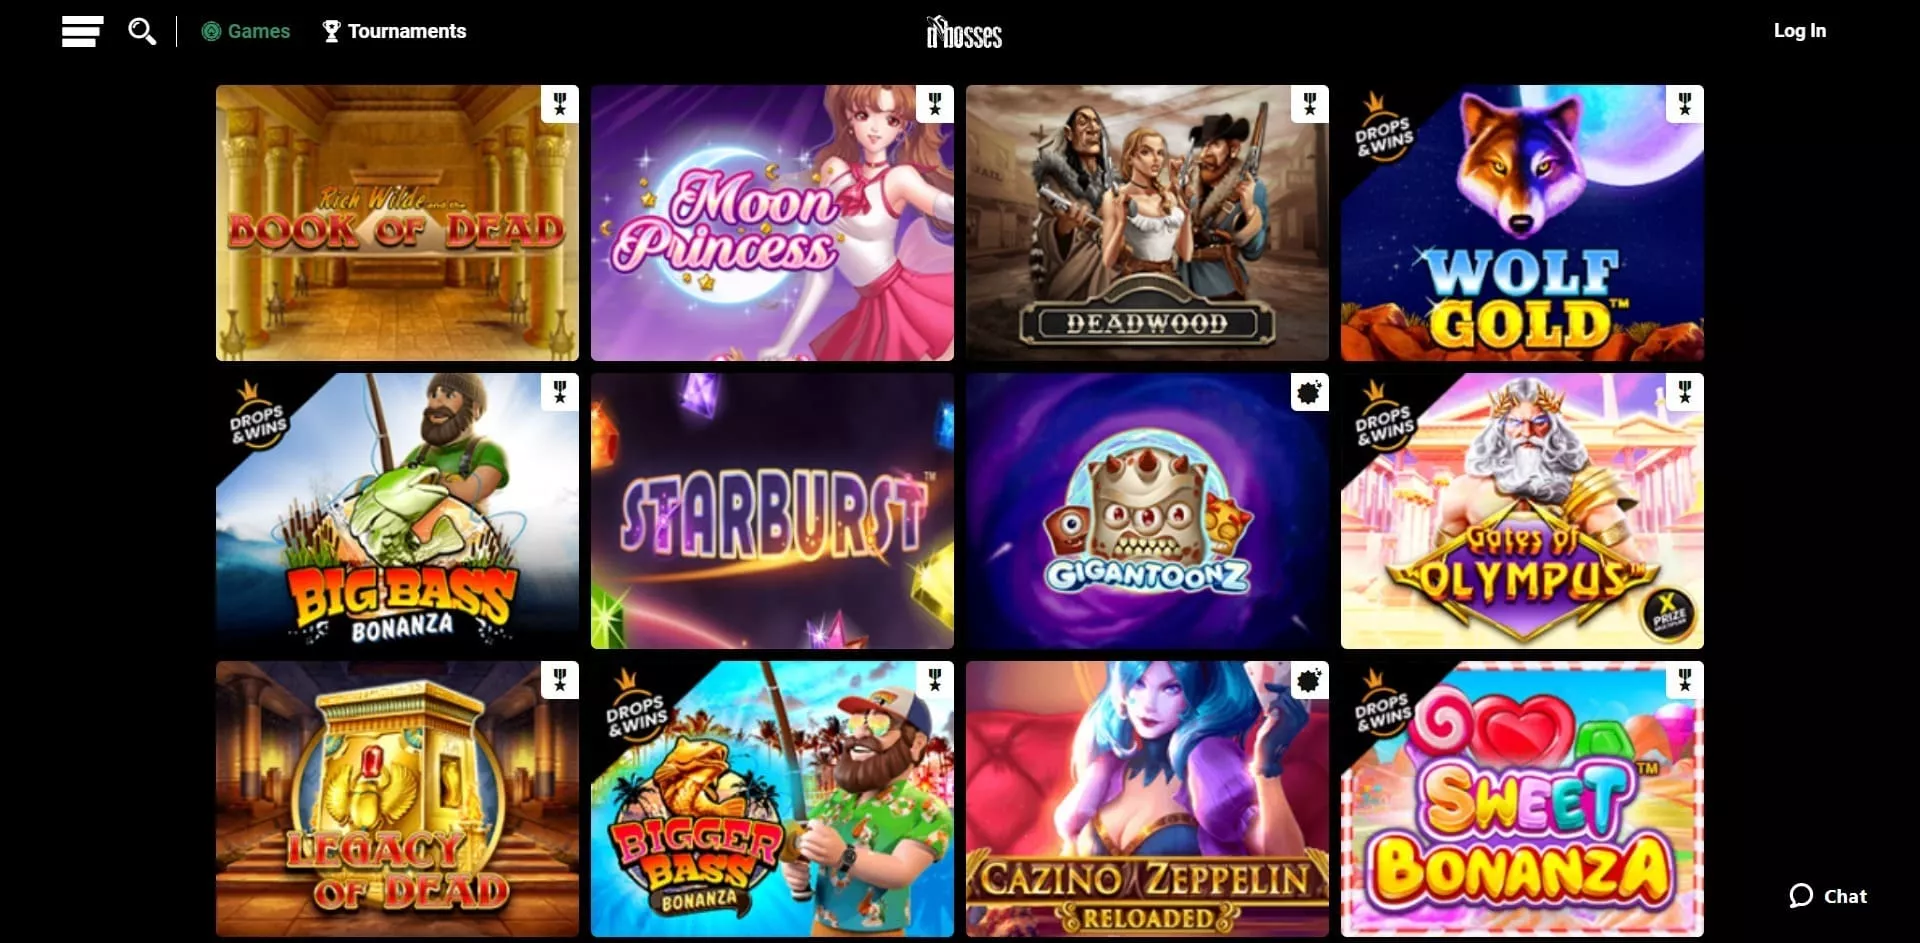Click the X Prize badge on Gates of Olympus
Image resolution: width=1920 pixels, height=943 pixels.
click(1668, 614)
